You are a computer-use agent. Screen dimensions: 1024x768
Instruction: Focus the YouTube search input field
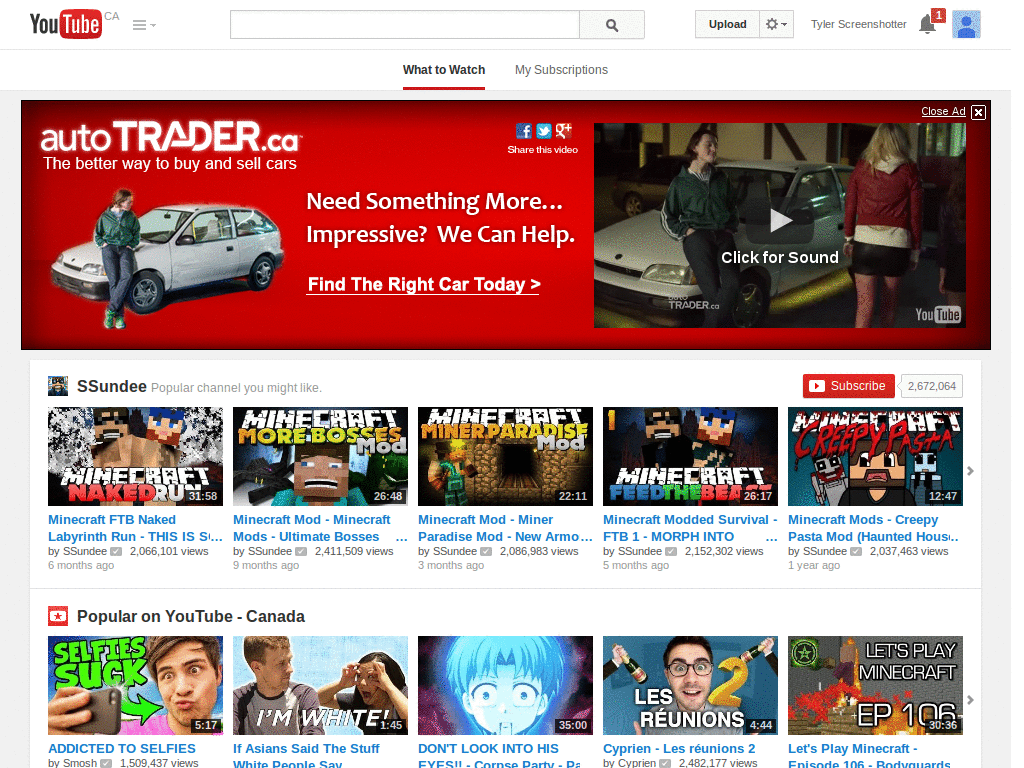pos(405,25)
